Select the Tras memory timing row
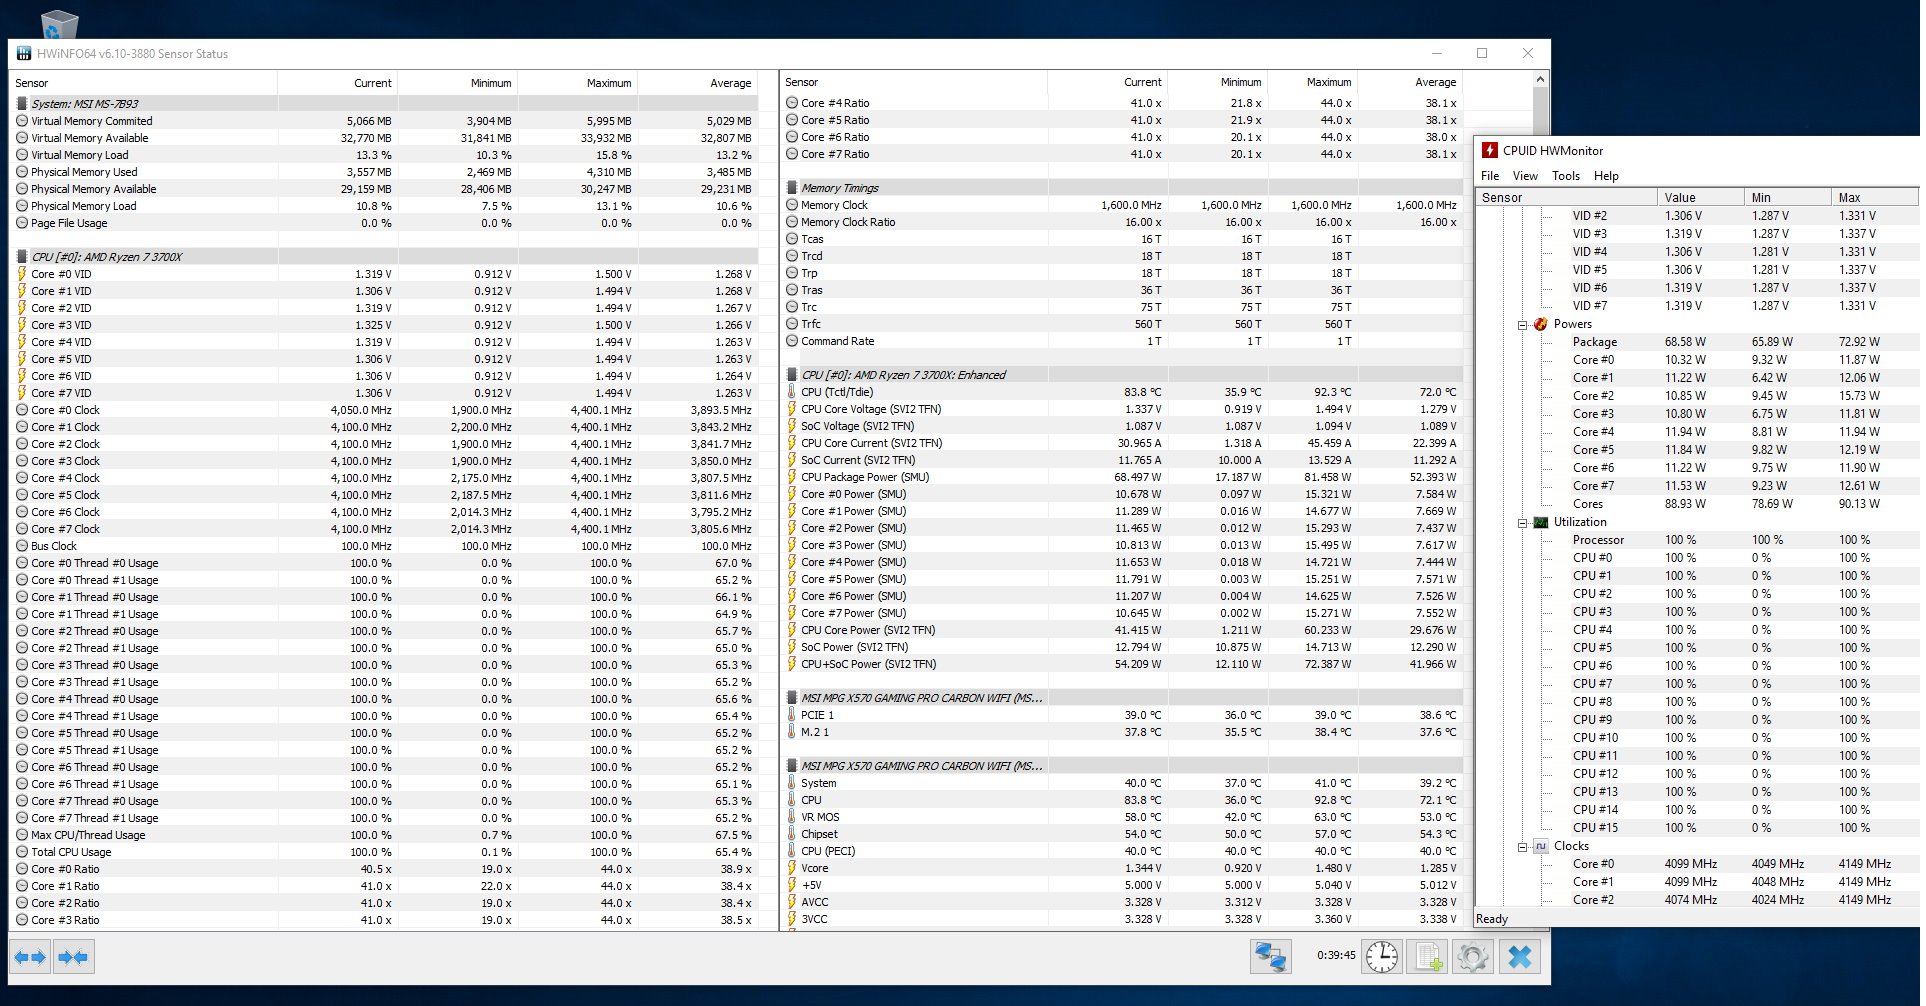 [1123, 290]
